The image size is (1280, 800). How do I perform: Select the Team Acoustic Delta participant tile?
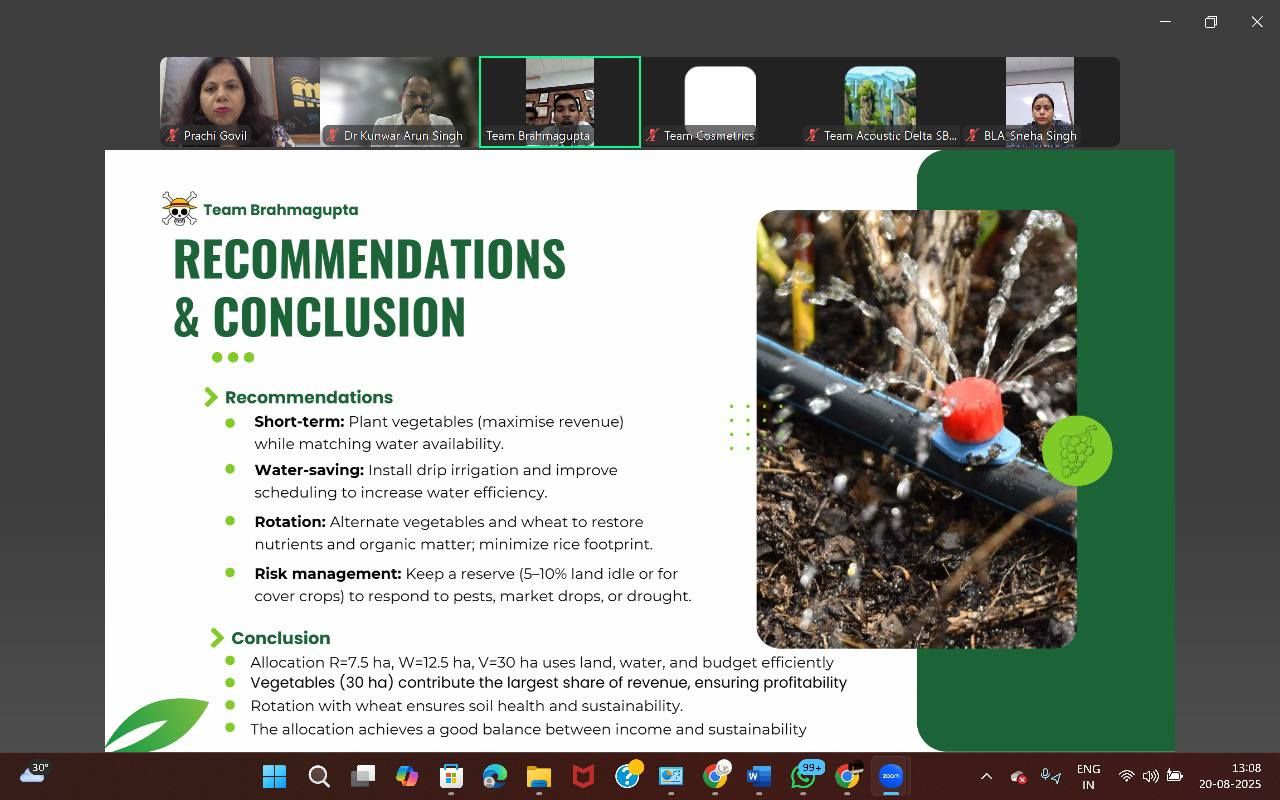[x=880, y=102]
